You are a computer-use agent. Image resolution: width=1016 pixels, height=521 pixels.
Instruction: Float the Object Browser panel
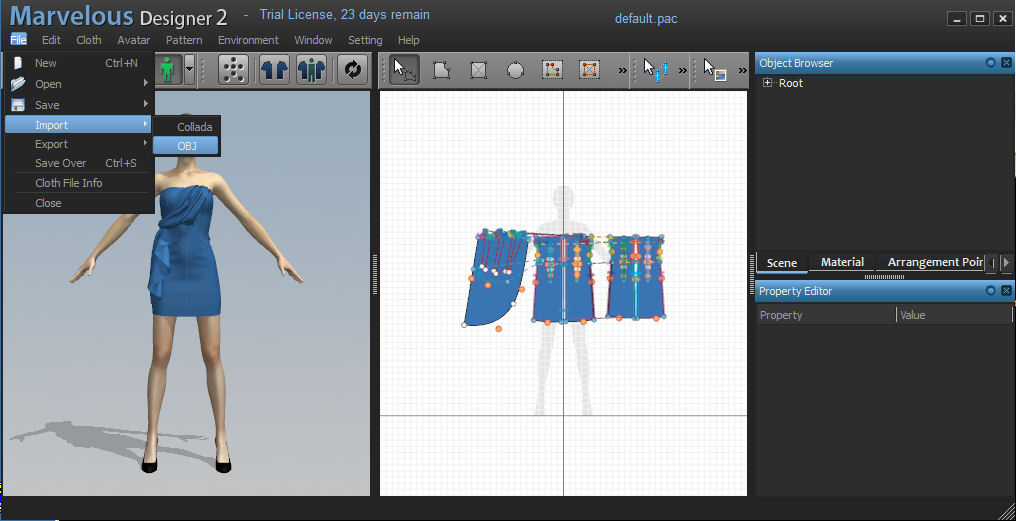coord(991,63)
